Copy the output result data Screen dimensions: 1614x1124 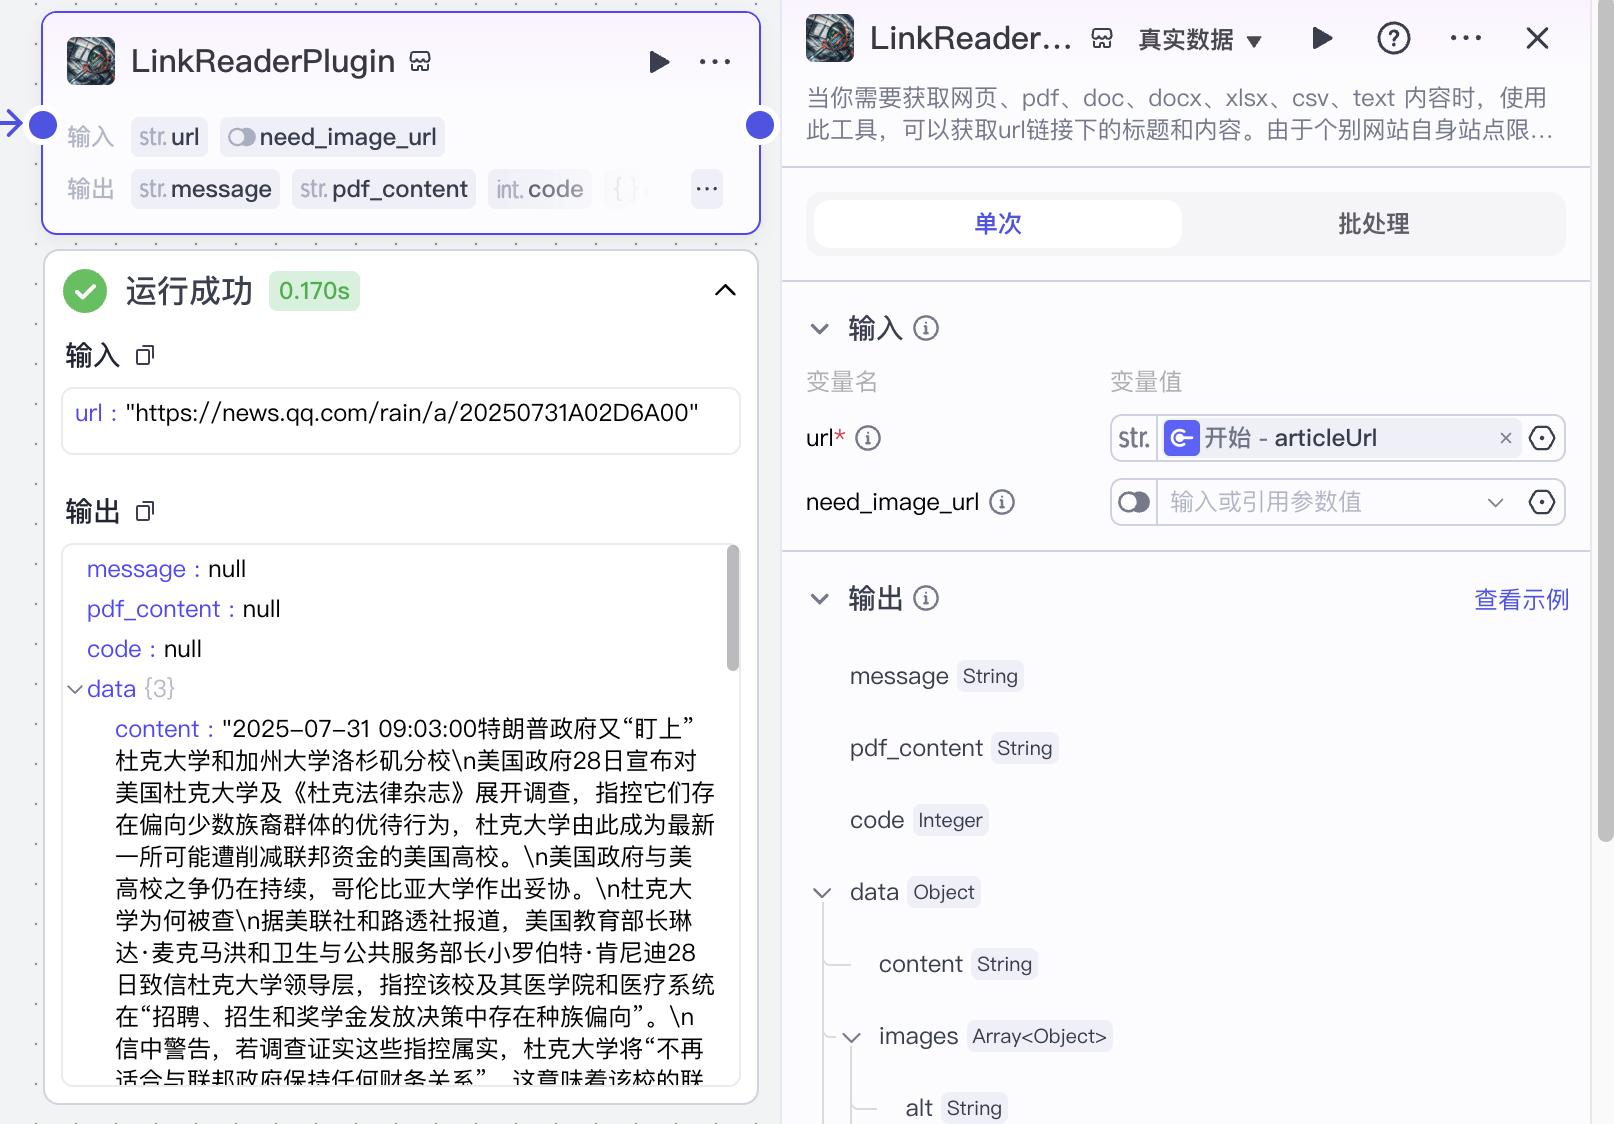point(145,511)
